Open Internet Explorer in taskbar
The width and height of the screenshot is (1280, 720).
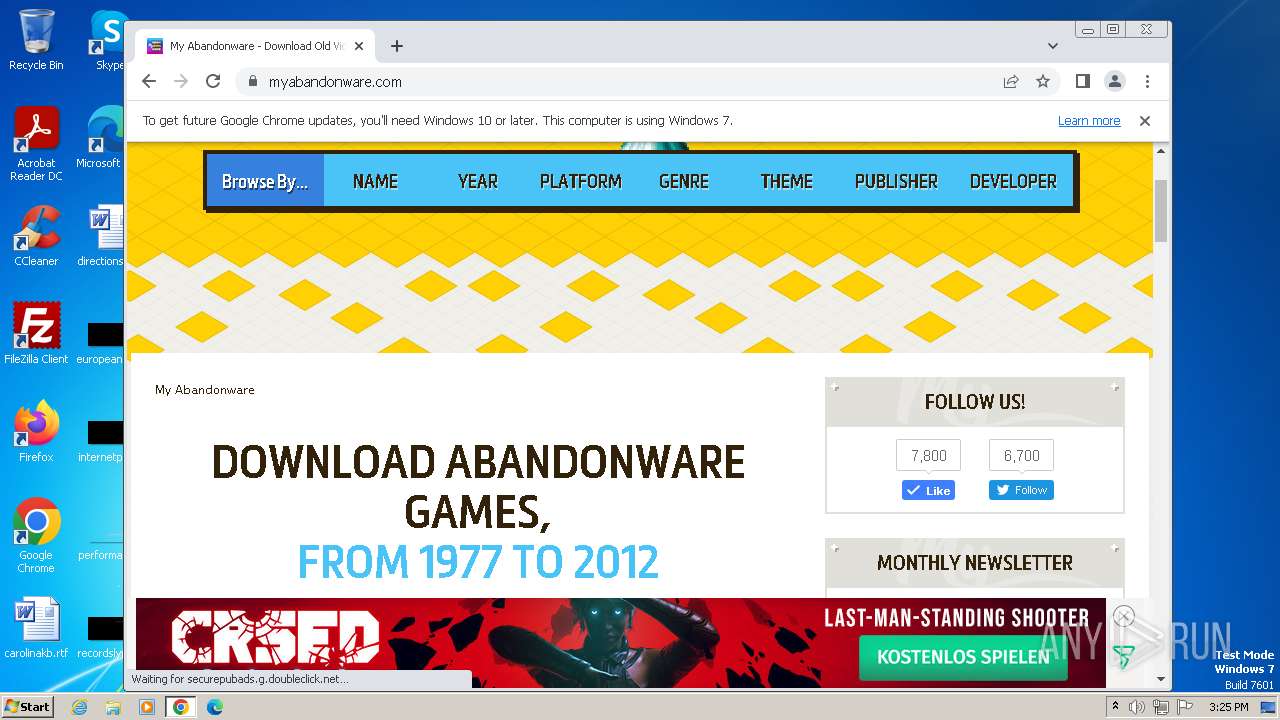(x=79, y=707)
